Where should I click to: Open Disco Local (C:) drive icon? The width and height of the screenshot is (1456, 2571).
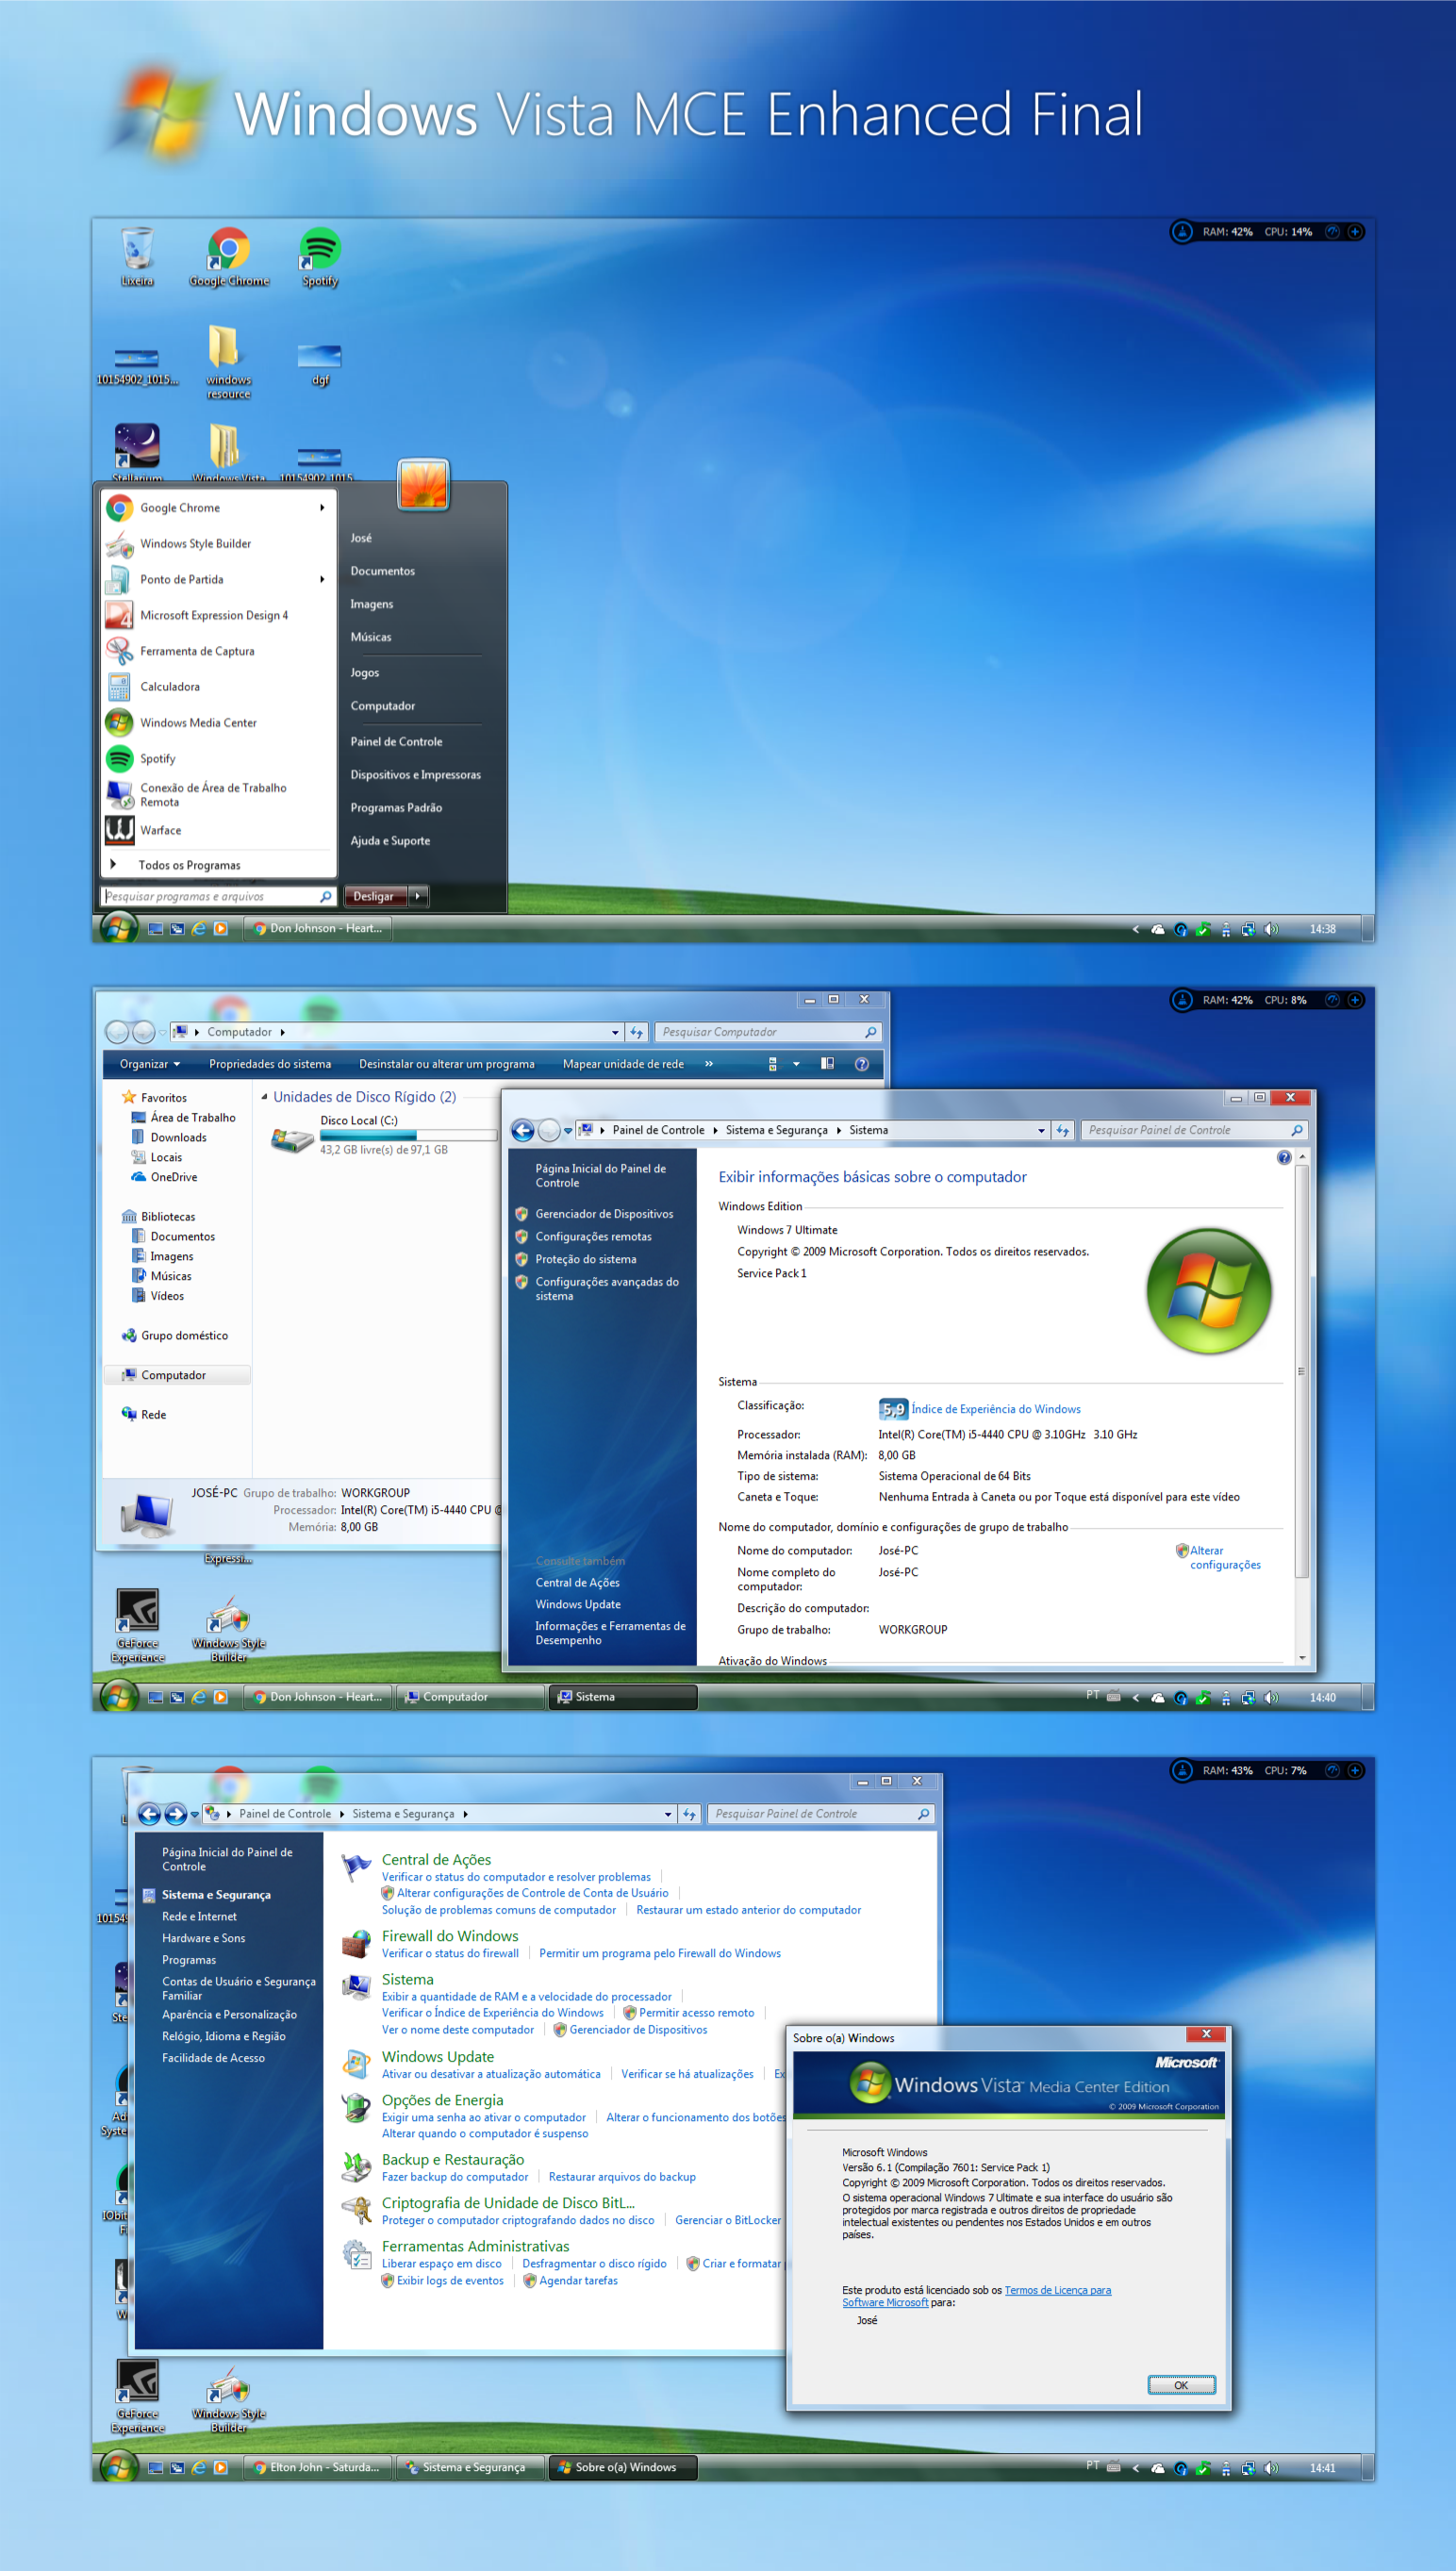(x=292, y=1138)
